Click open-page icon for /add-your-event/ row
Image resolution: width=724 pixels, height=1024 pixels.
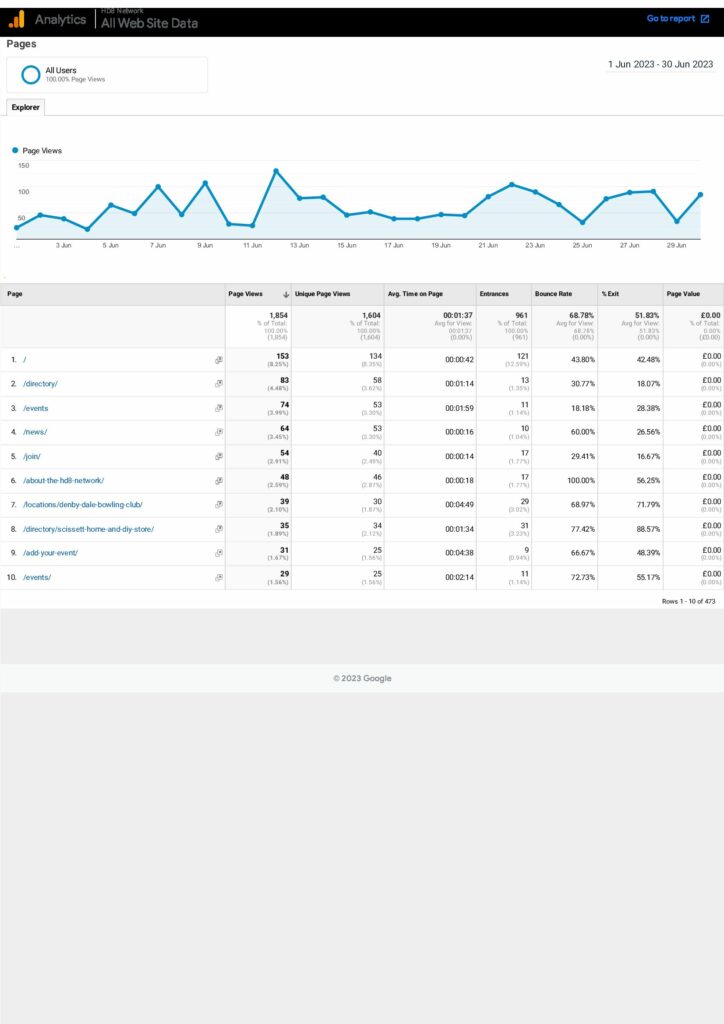(218, 553)
